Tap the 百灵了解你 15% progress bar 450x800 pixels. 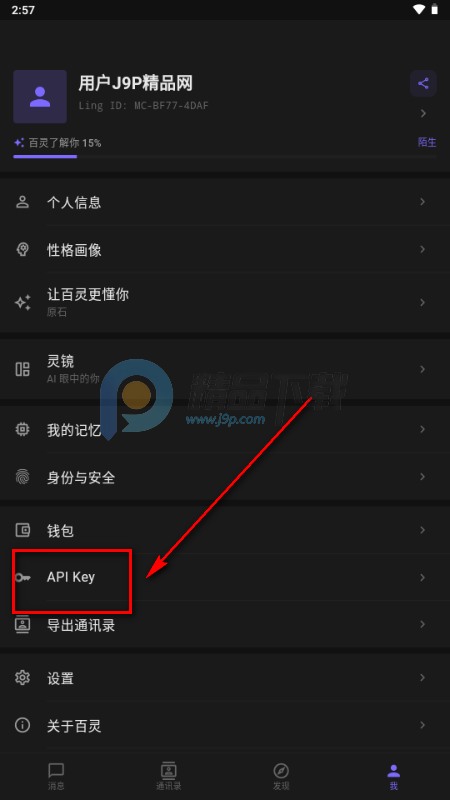pyautogui.click(x=224, y=157)
